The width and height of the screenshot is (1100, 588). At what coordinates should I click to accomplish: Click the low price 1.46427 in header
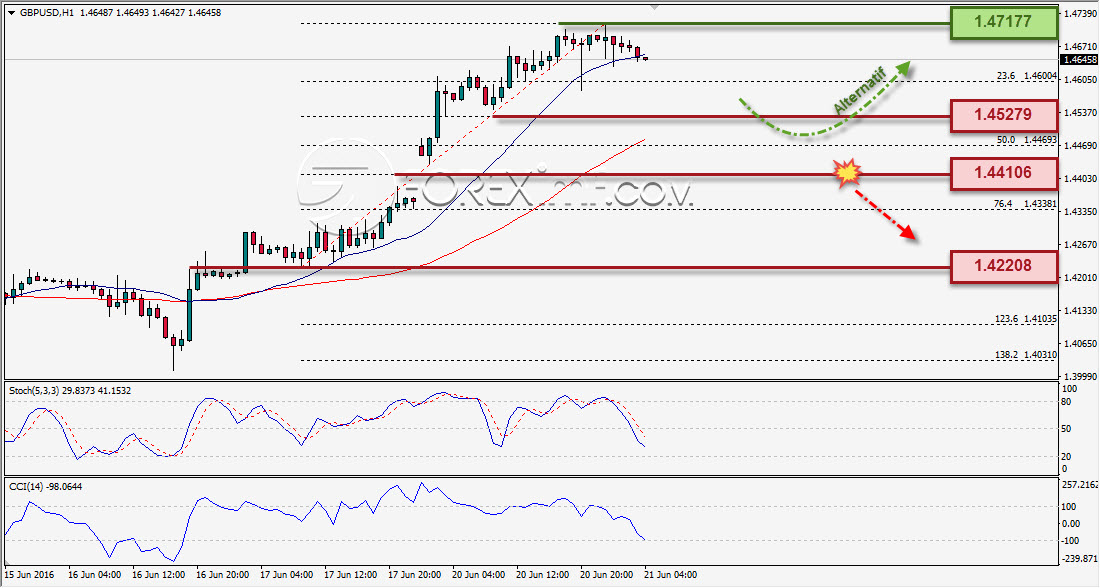(x=168, y=13)
